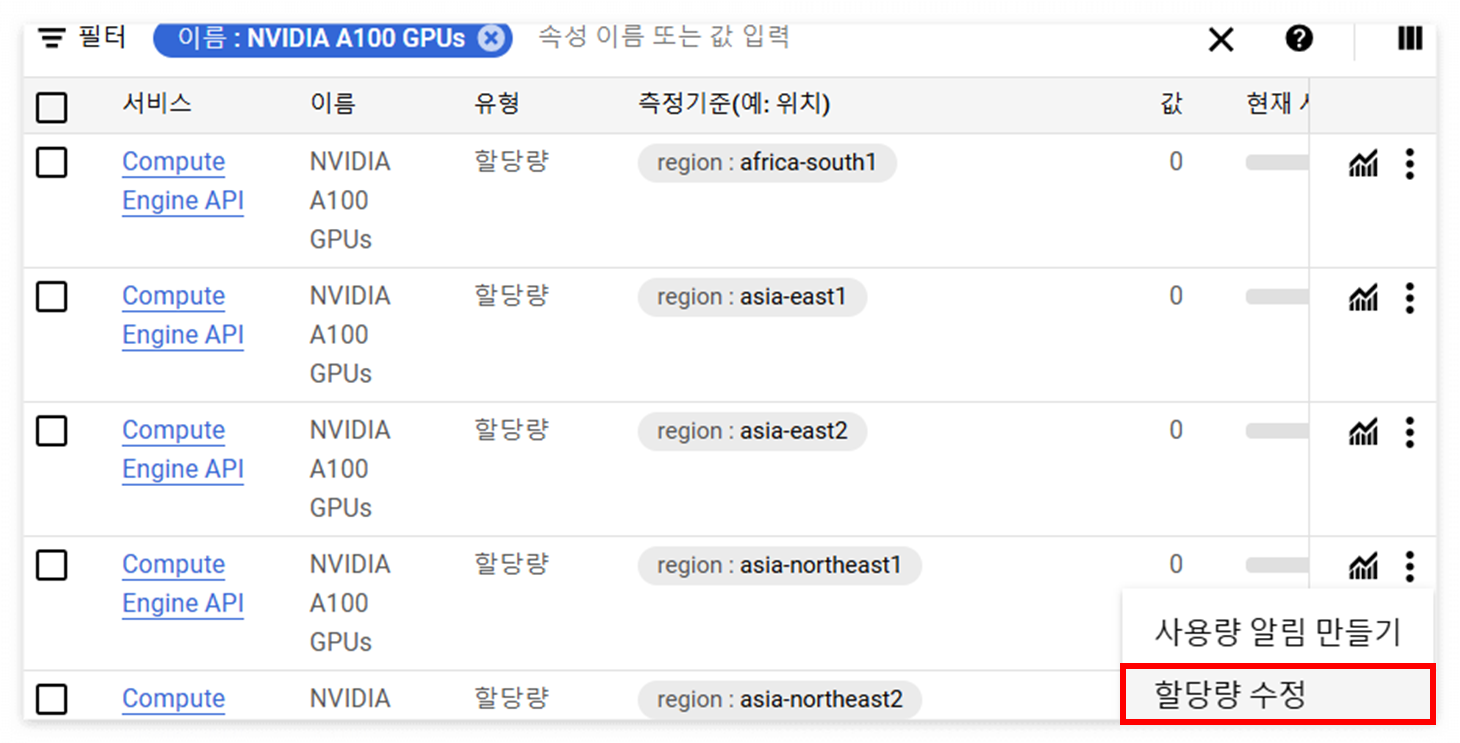This screenshot has width=1460, height=743.
Task: Open more actions menu for asia-east2 row
Action: click(1409, 432)
